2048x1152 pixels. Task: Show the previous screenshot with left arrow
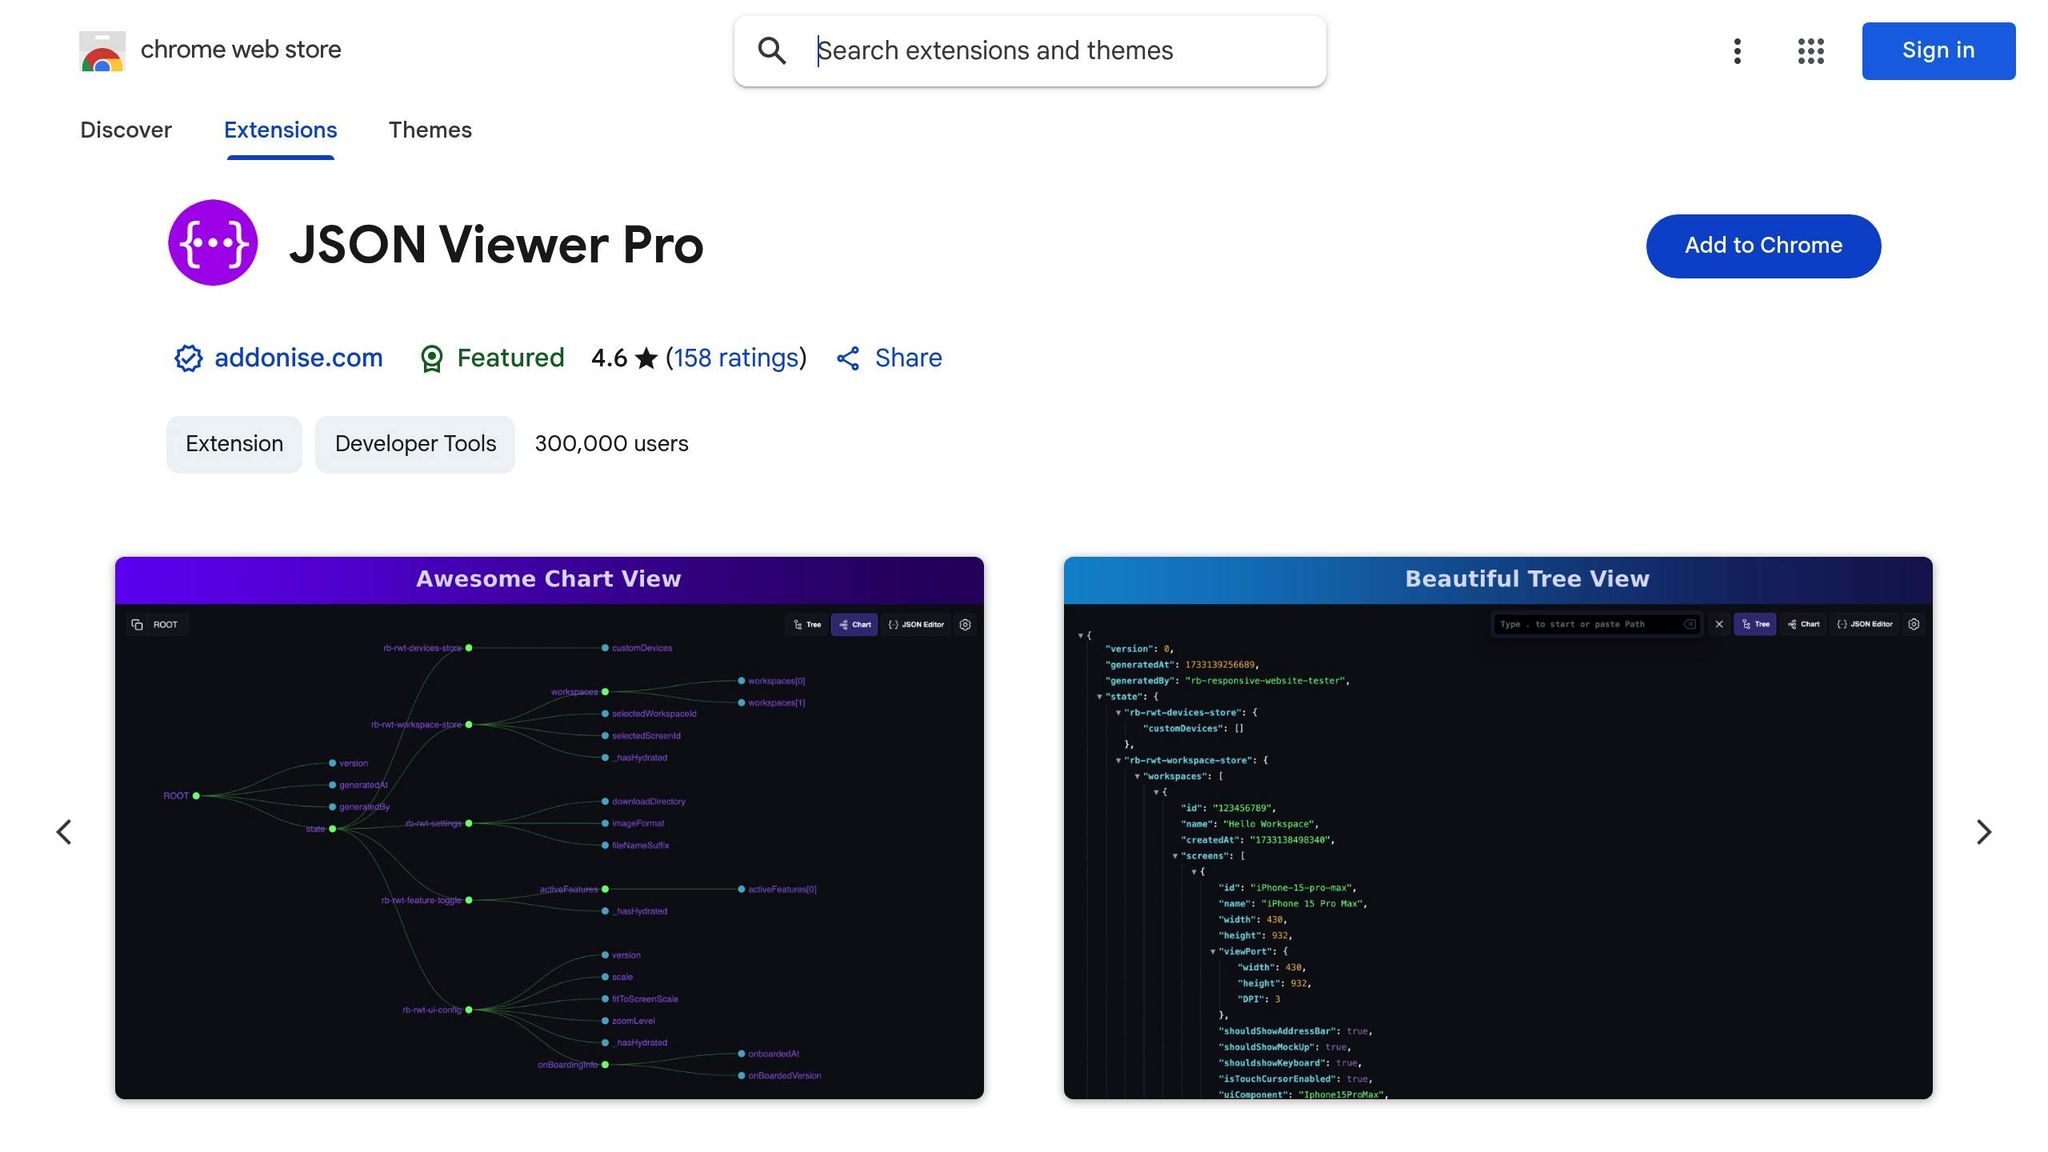pos(64,832)
